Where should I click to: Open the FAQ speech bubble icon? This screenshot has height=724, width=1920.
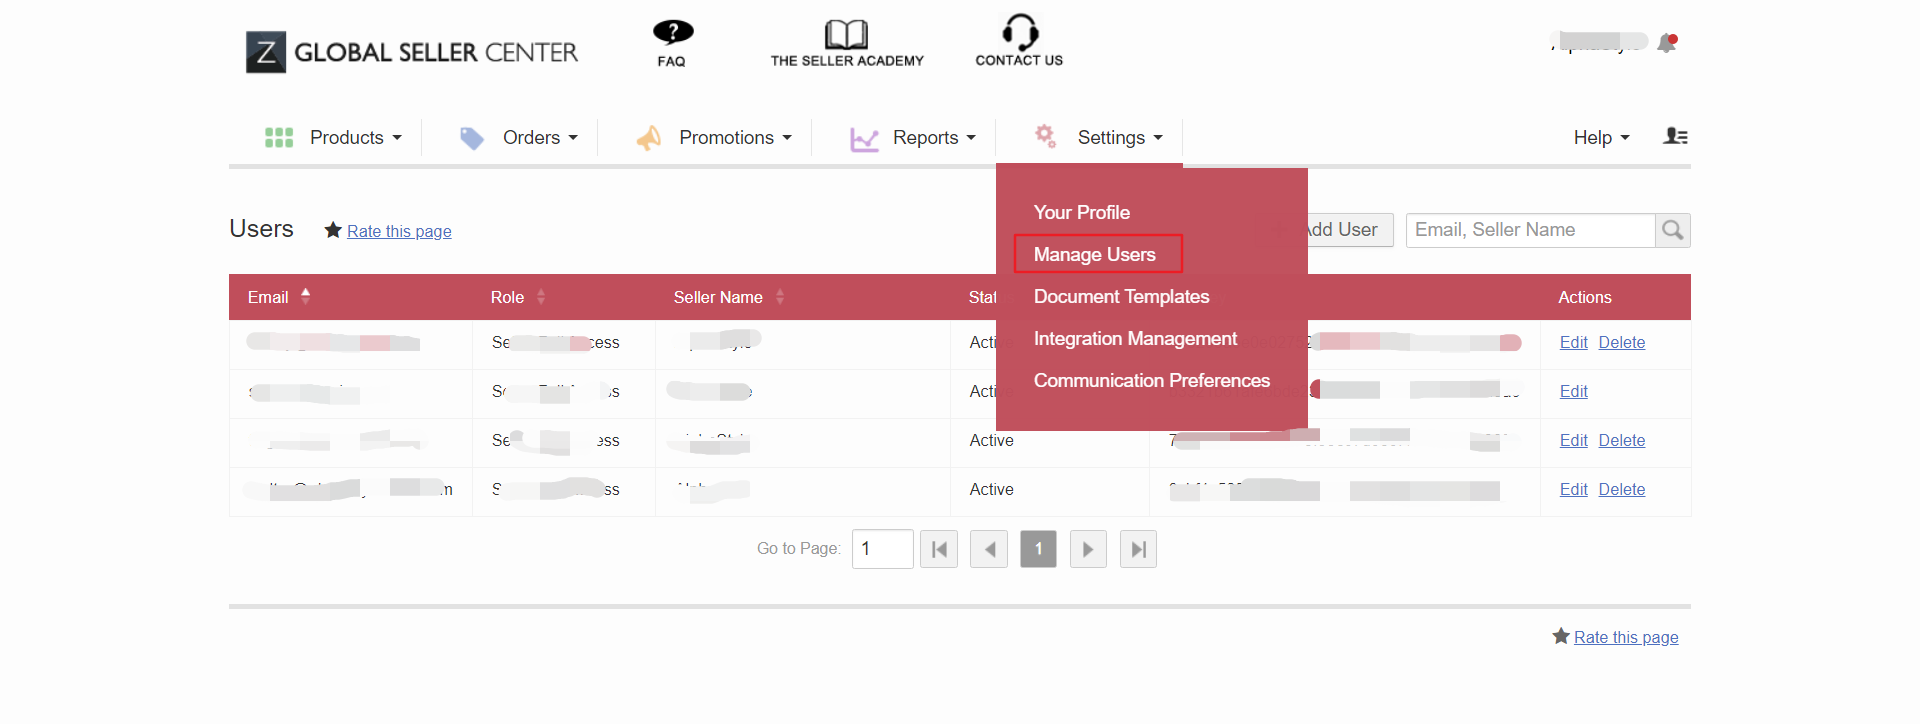tap(673, 33)
